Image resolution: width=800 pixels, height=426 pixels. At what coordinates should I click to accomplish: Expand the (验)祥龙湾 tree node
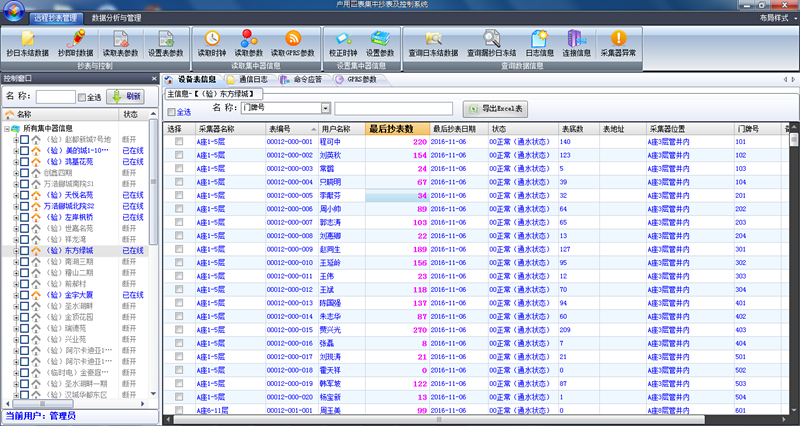coord(16,239)
